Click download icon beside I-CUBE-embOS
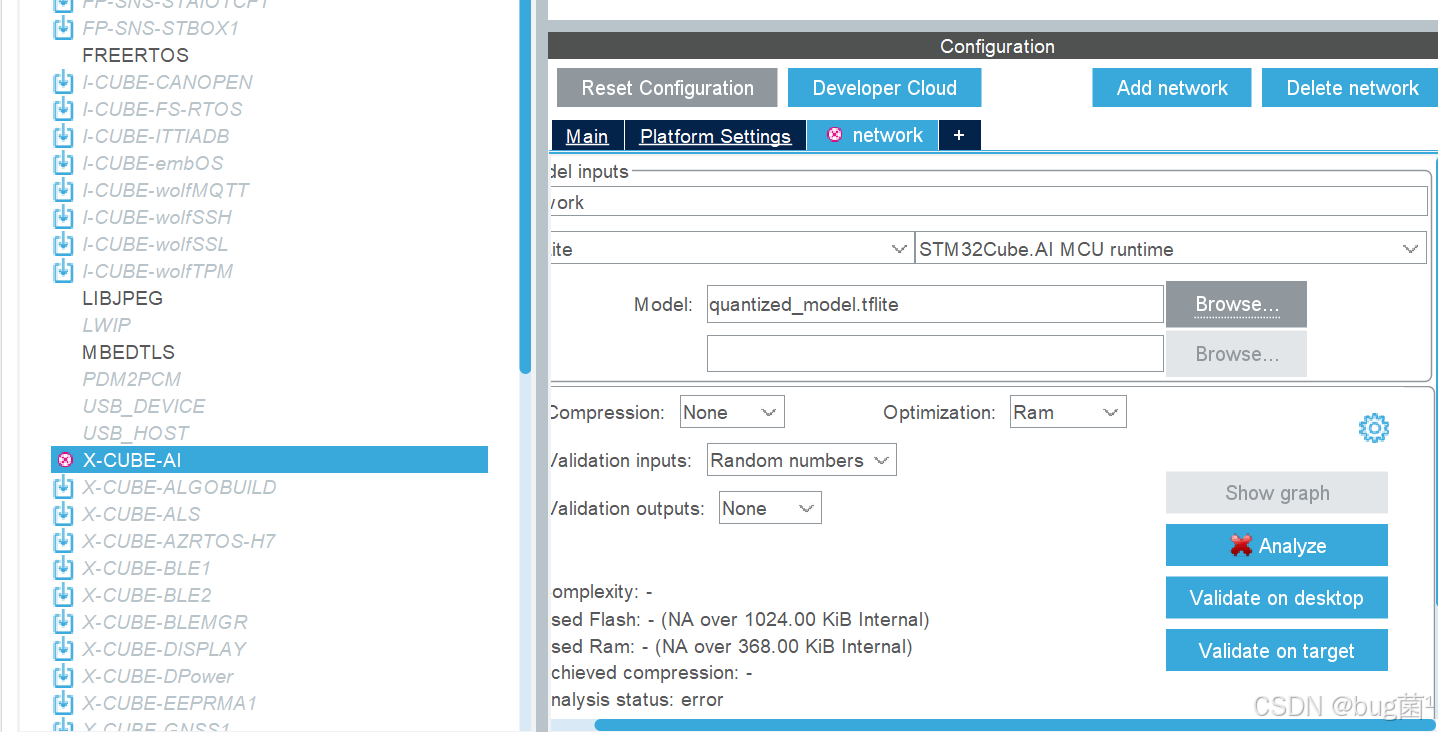This screenshot has width=1438, height=732. [x=63, y=163]
